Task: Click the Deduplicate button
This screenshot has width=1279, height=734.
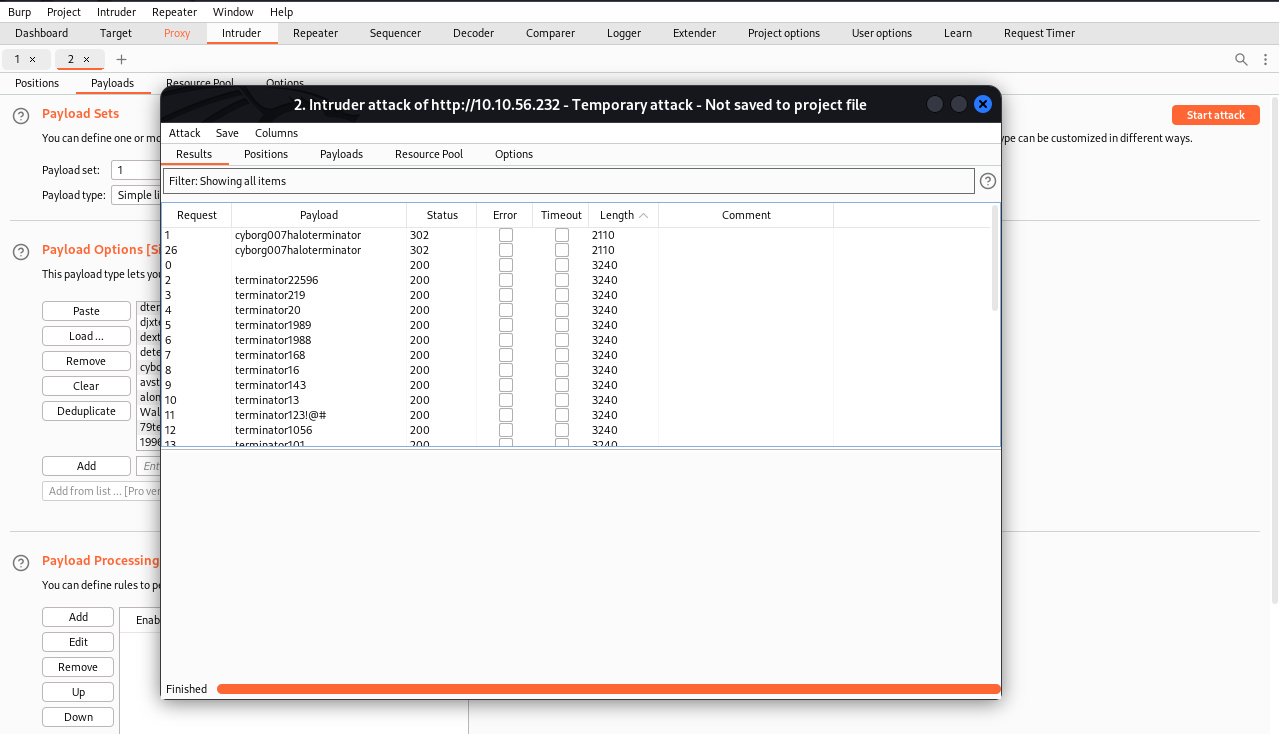Action: tap(86, 411)
